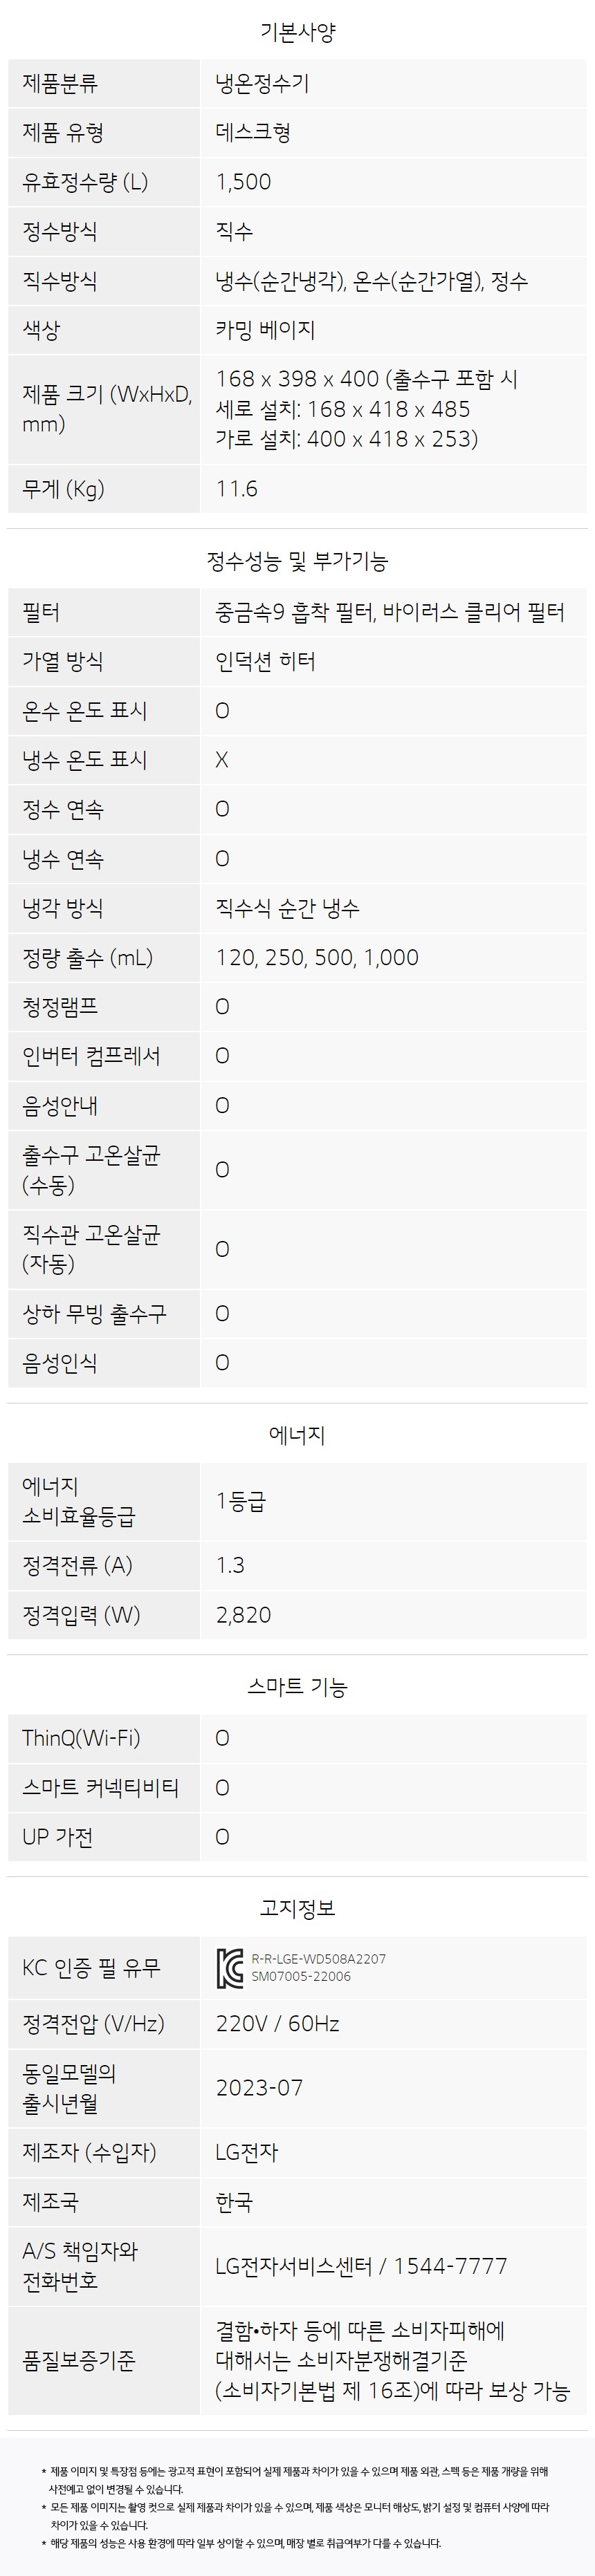
Task: Click the 정수성능 및 부가기능 section heading
Action: click(x=297, y=562)
